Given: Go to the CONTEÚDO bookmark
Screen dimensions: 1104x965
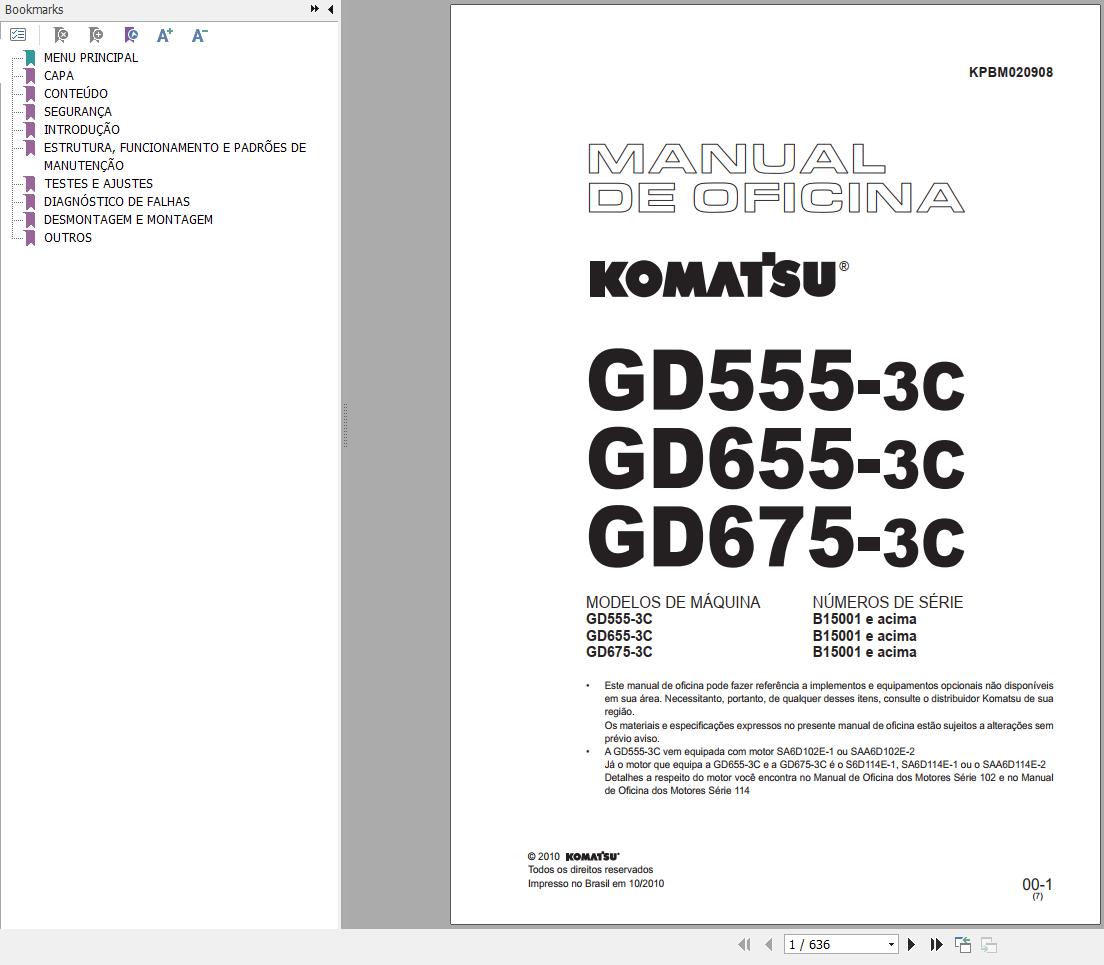Looking at the screenshot, I should (75, 94).
